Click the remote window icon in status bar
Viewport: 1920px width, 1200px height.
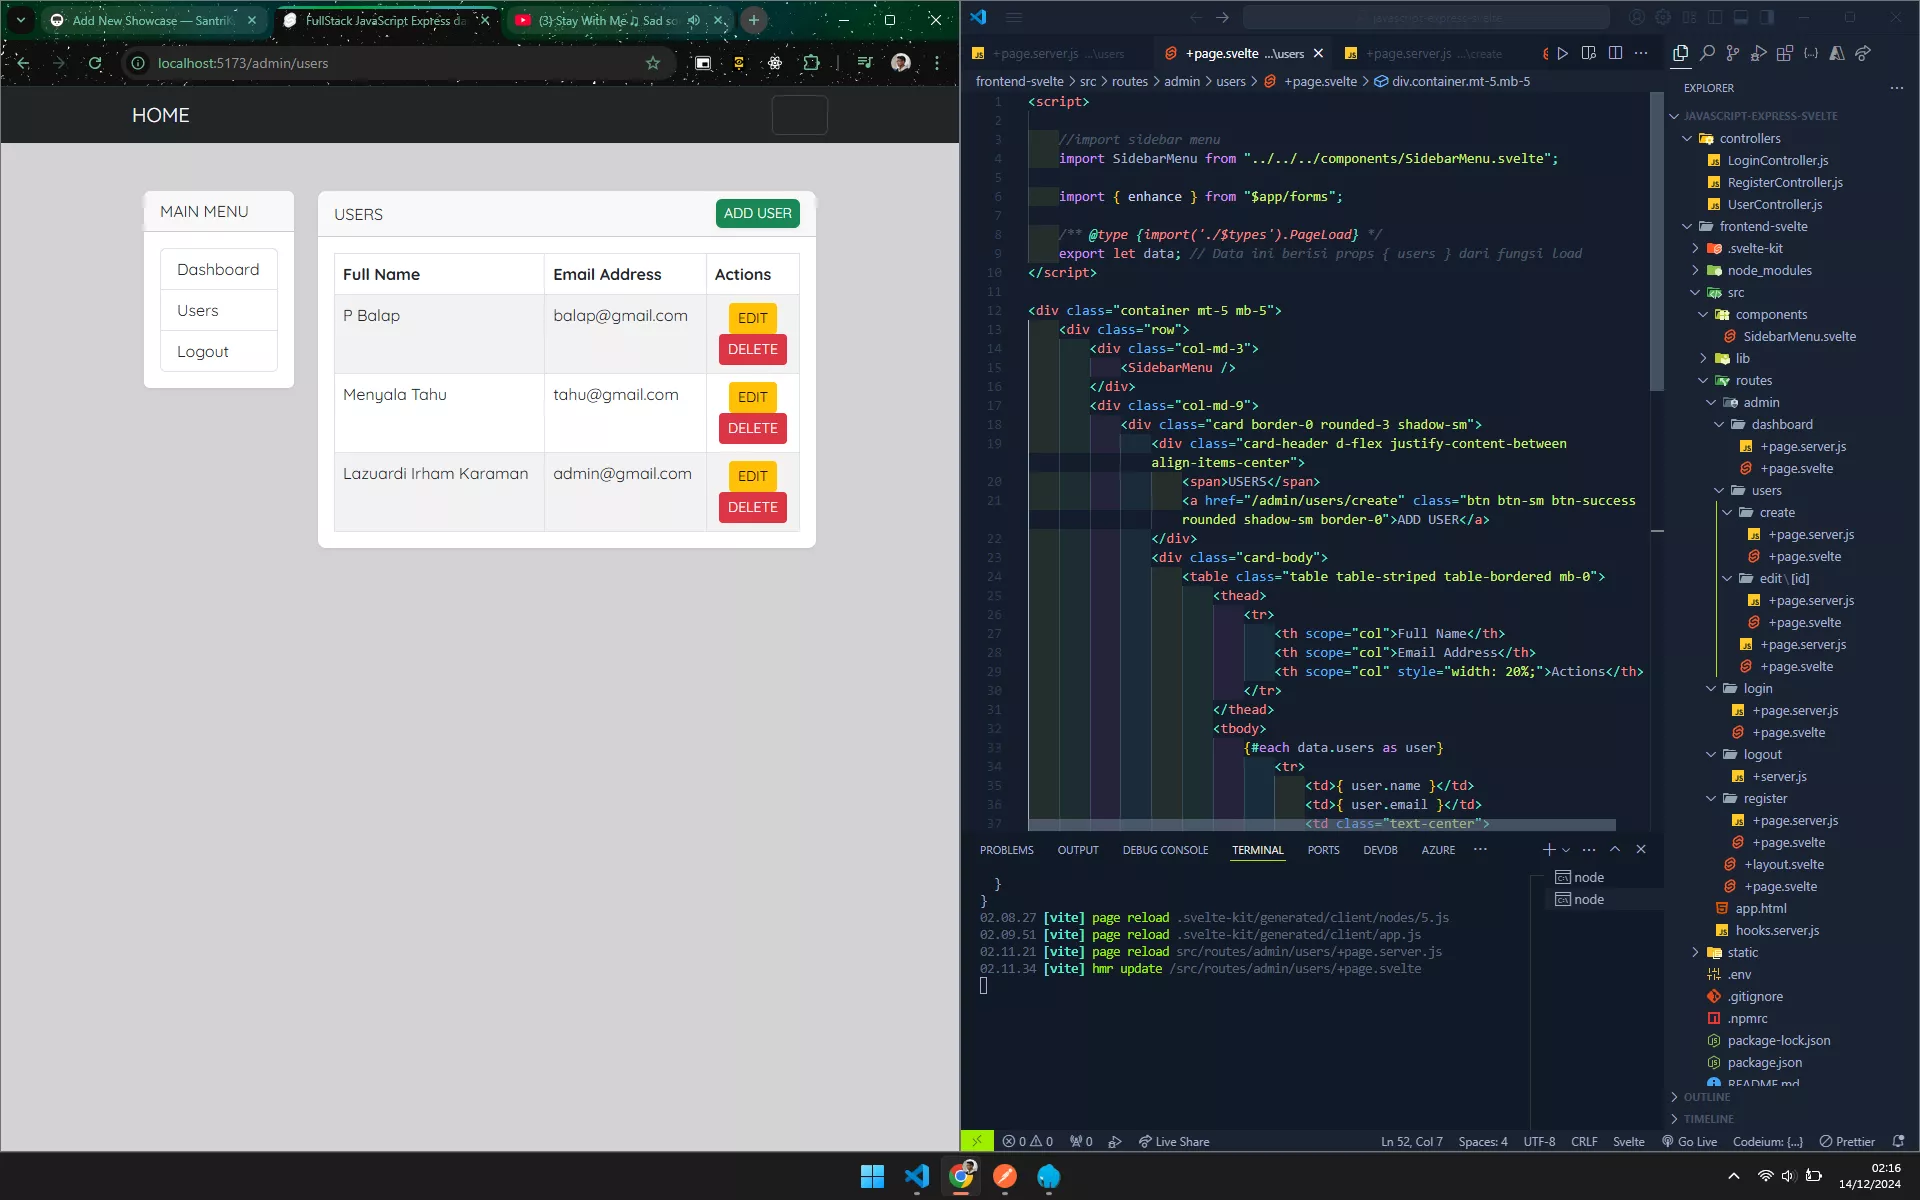point(977,1141)
